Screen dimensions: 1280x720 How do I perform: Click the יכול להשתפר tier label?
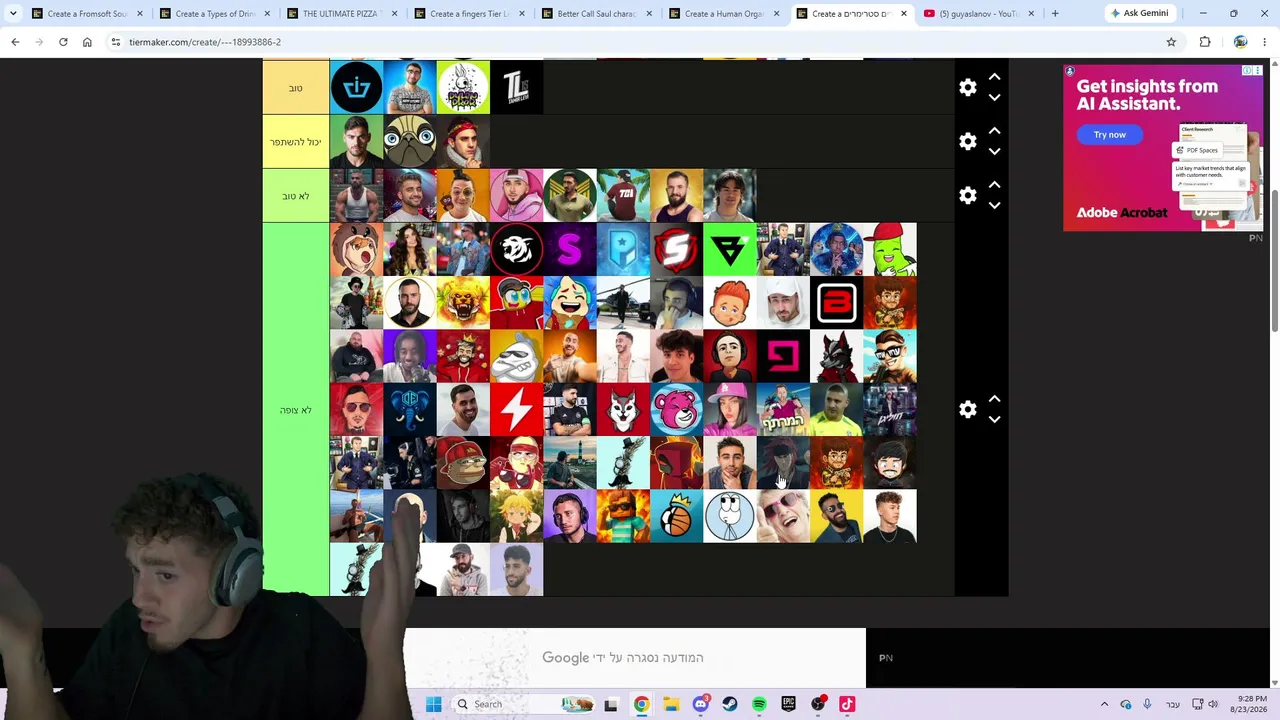coord(296,142)
